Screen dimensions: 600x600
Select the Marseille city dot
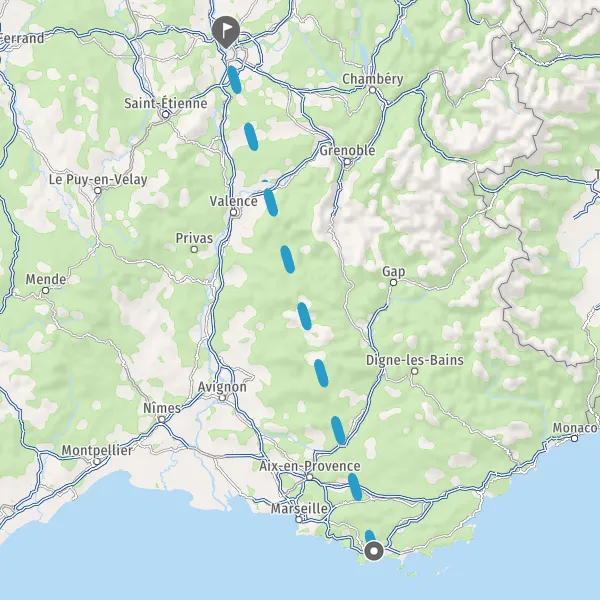(299, 520)
